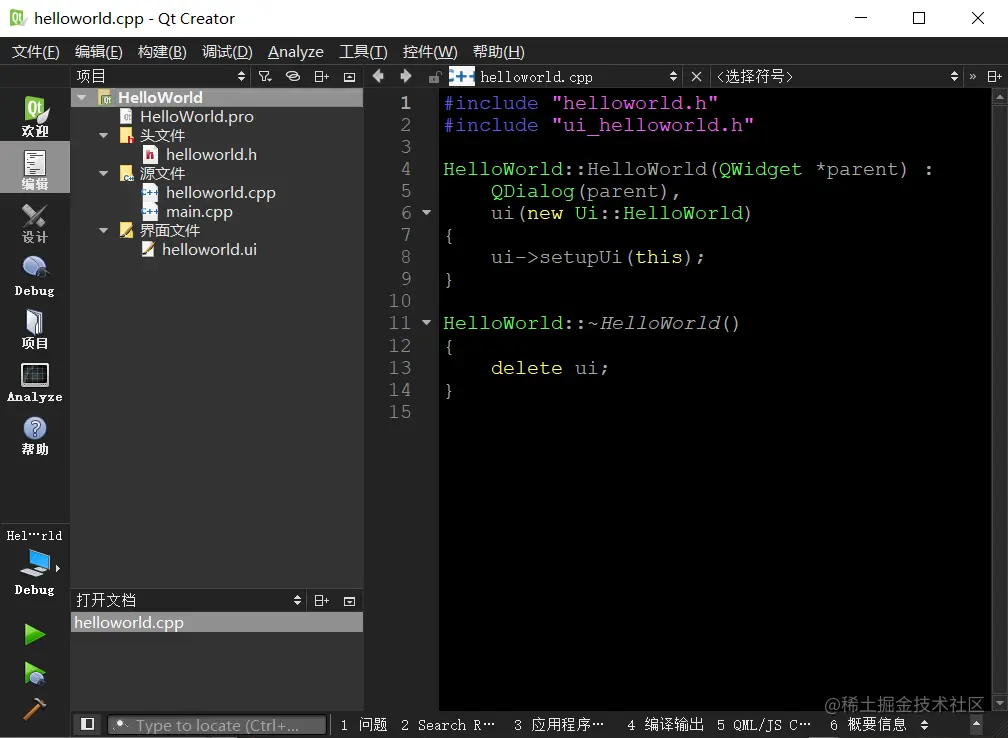Viewport: 1008px width, 738px height.
Task: Open the 文件(F) menu
Action: pyautogui.click(x=35, y=51)
